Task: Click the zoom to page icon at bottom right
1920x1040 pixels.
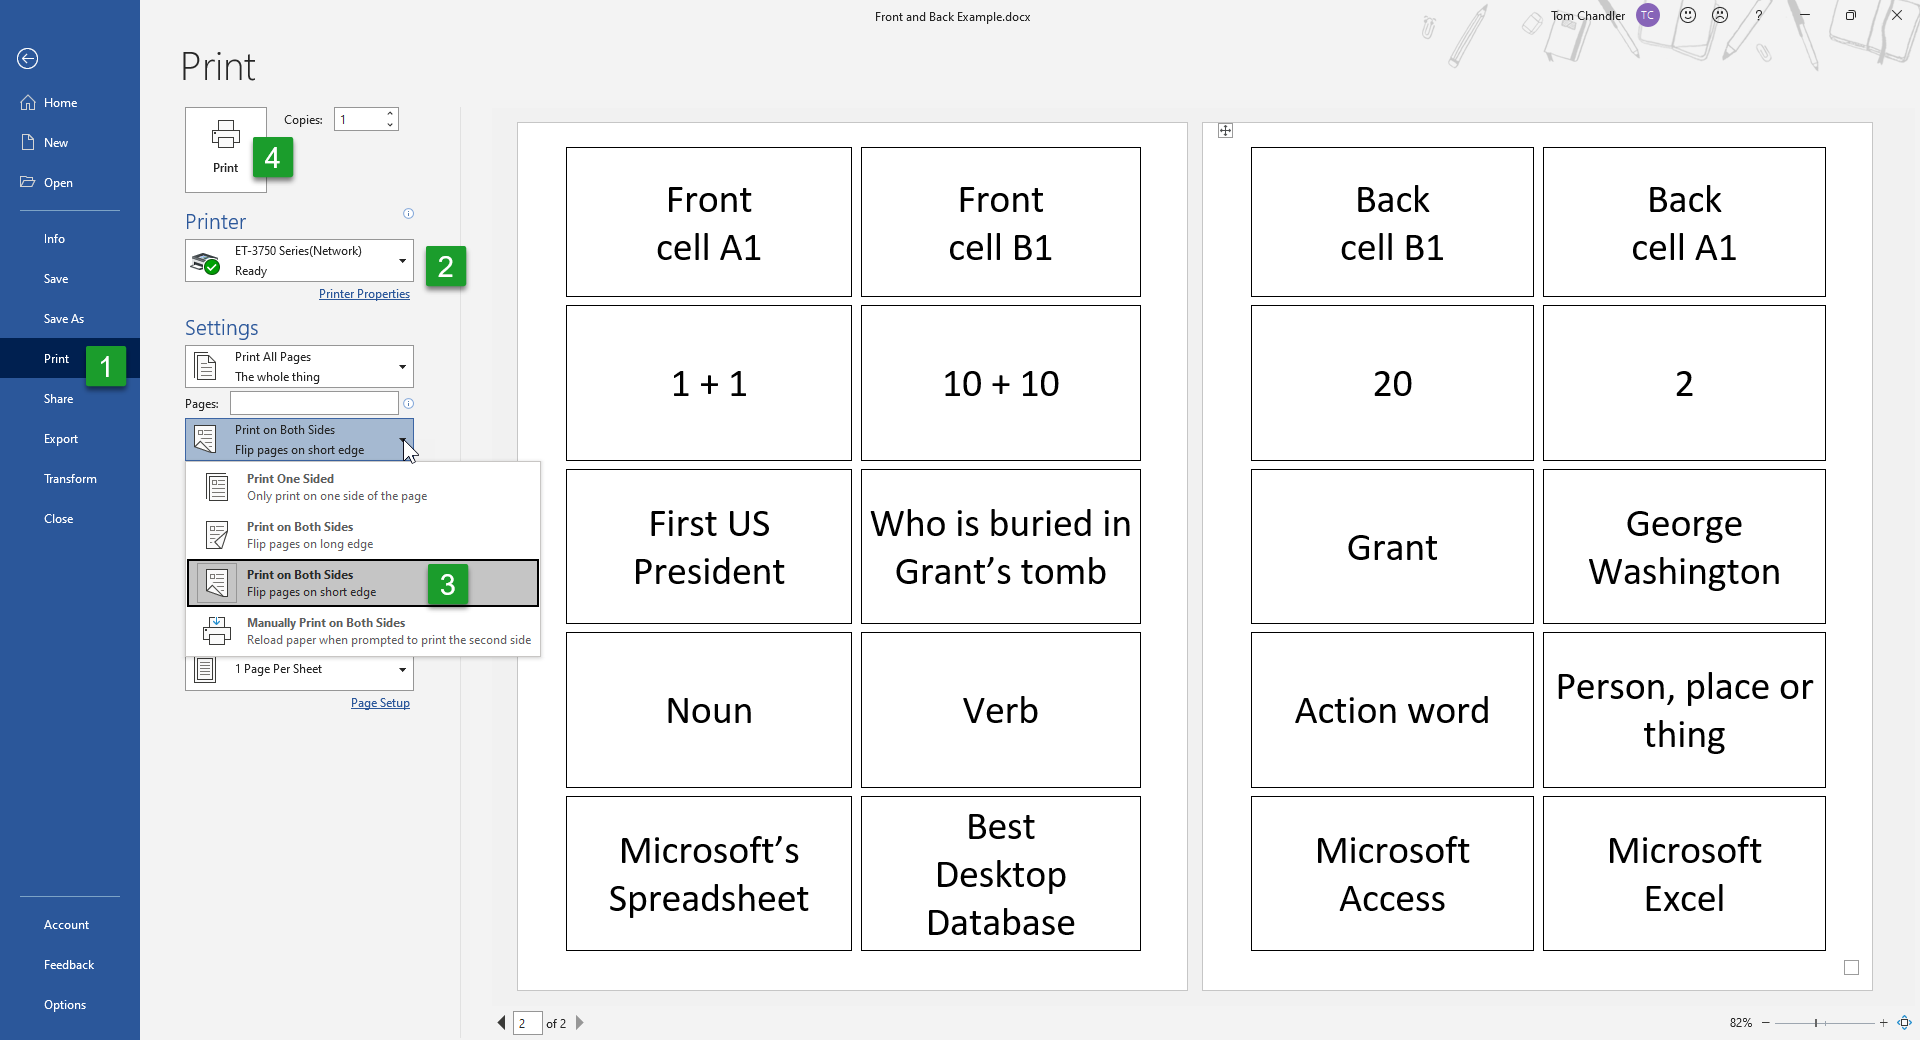Action: coord(1903,1023)
